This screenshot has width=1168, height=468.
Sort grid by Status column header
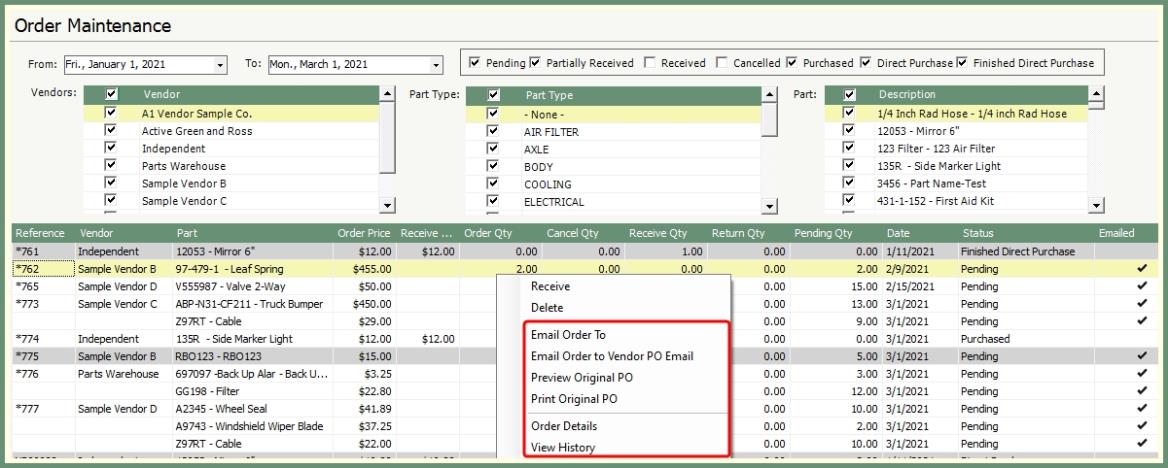tap(978, 233)
